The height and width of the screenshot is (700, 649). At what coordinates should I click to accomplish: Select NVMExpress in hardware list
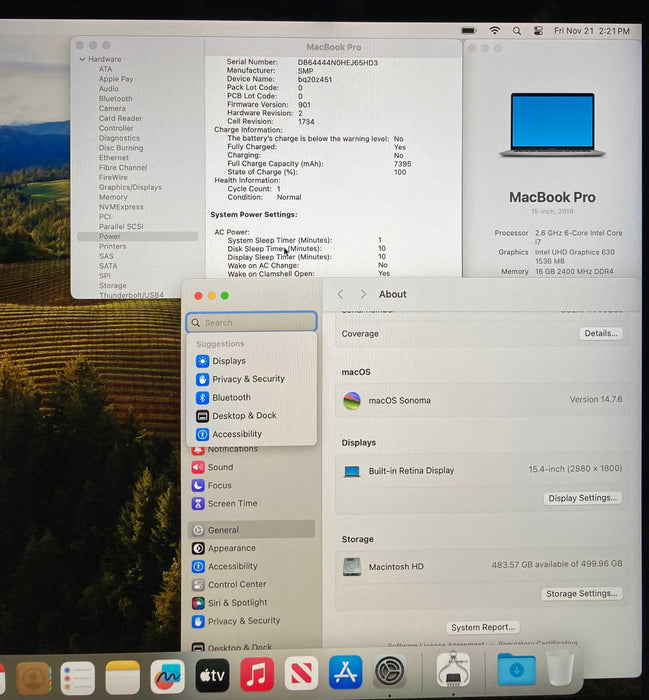click(121, 207)
